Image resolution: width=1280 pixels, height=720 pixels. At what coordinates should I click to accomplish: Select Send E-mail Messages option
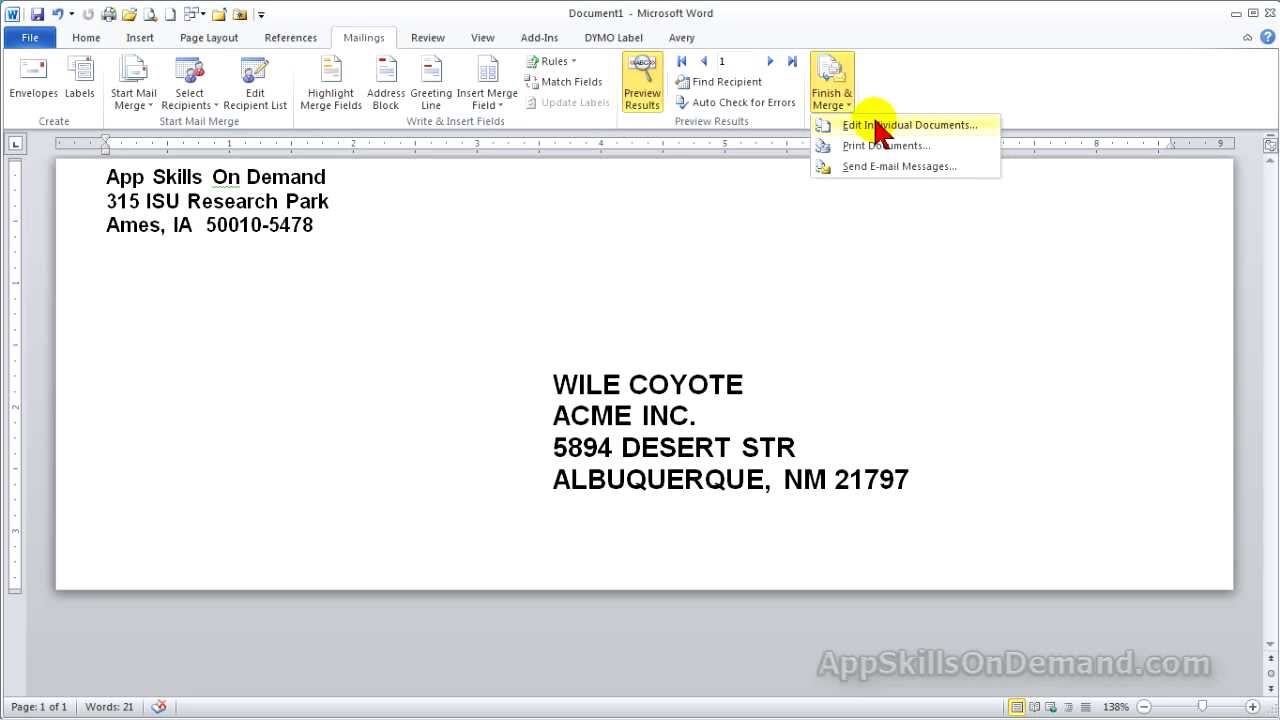click(x=898, y=166)
